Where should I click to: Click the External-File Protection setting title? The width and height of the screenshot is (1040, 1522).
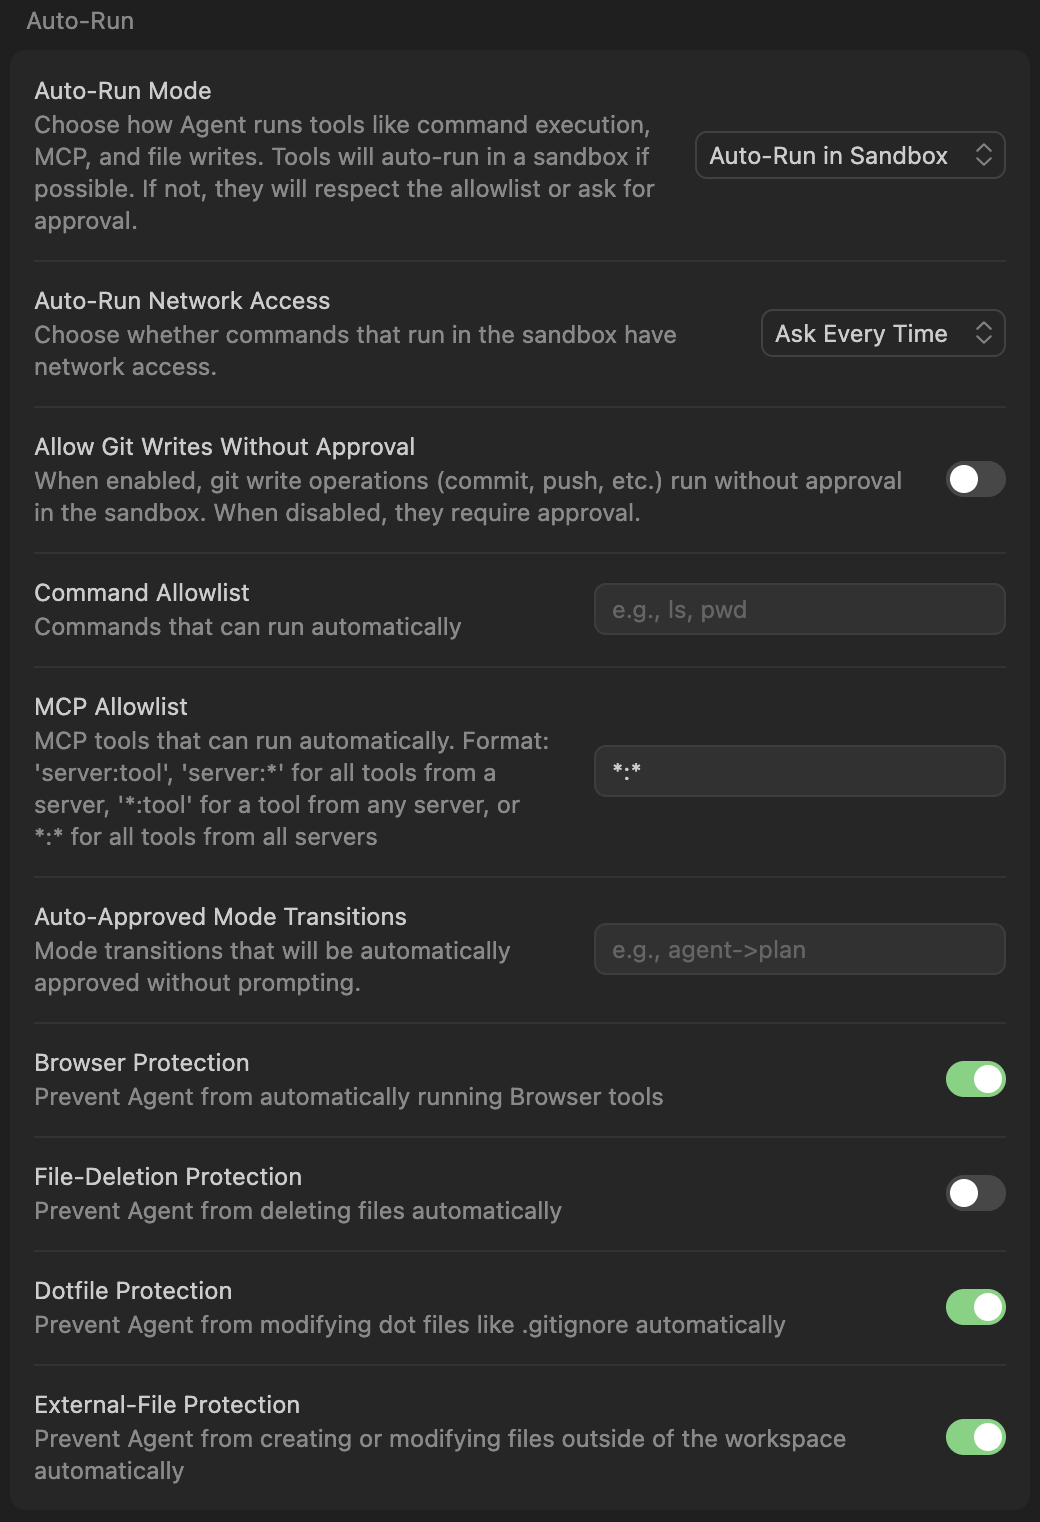tap(167, 1405)
